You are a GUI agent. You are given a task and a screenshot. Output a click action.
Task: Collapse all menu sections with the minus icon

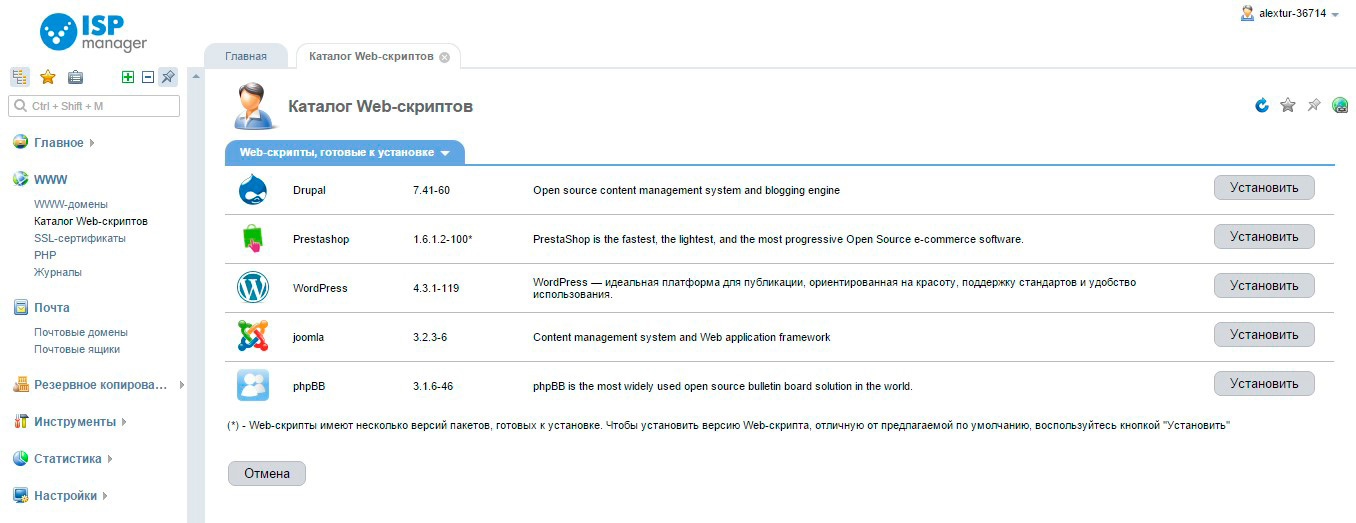(x=148, y=77)
